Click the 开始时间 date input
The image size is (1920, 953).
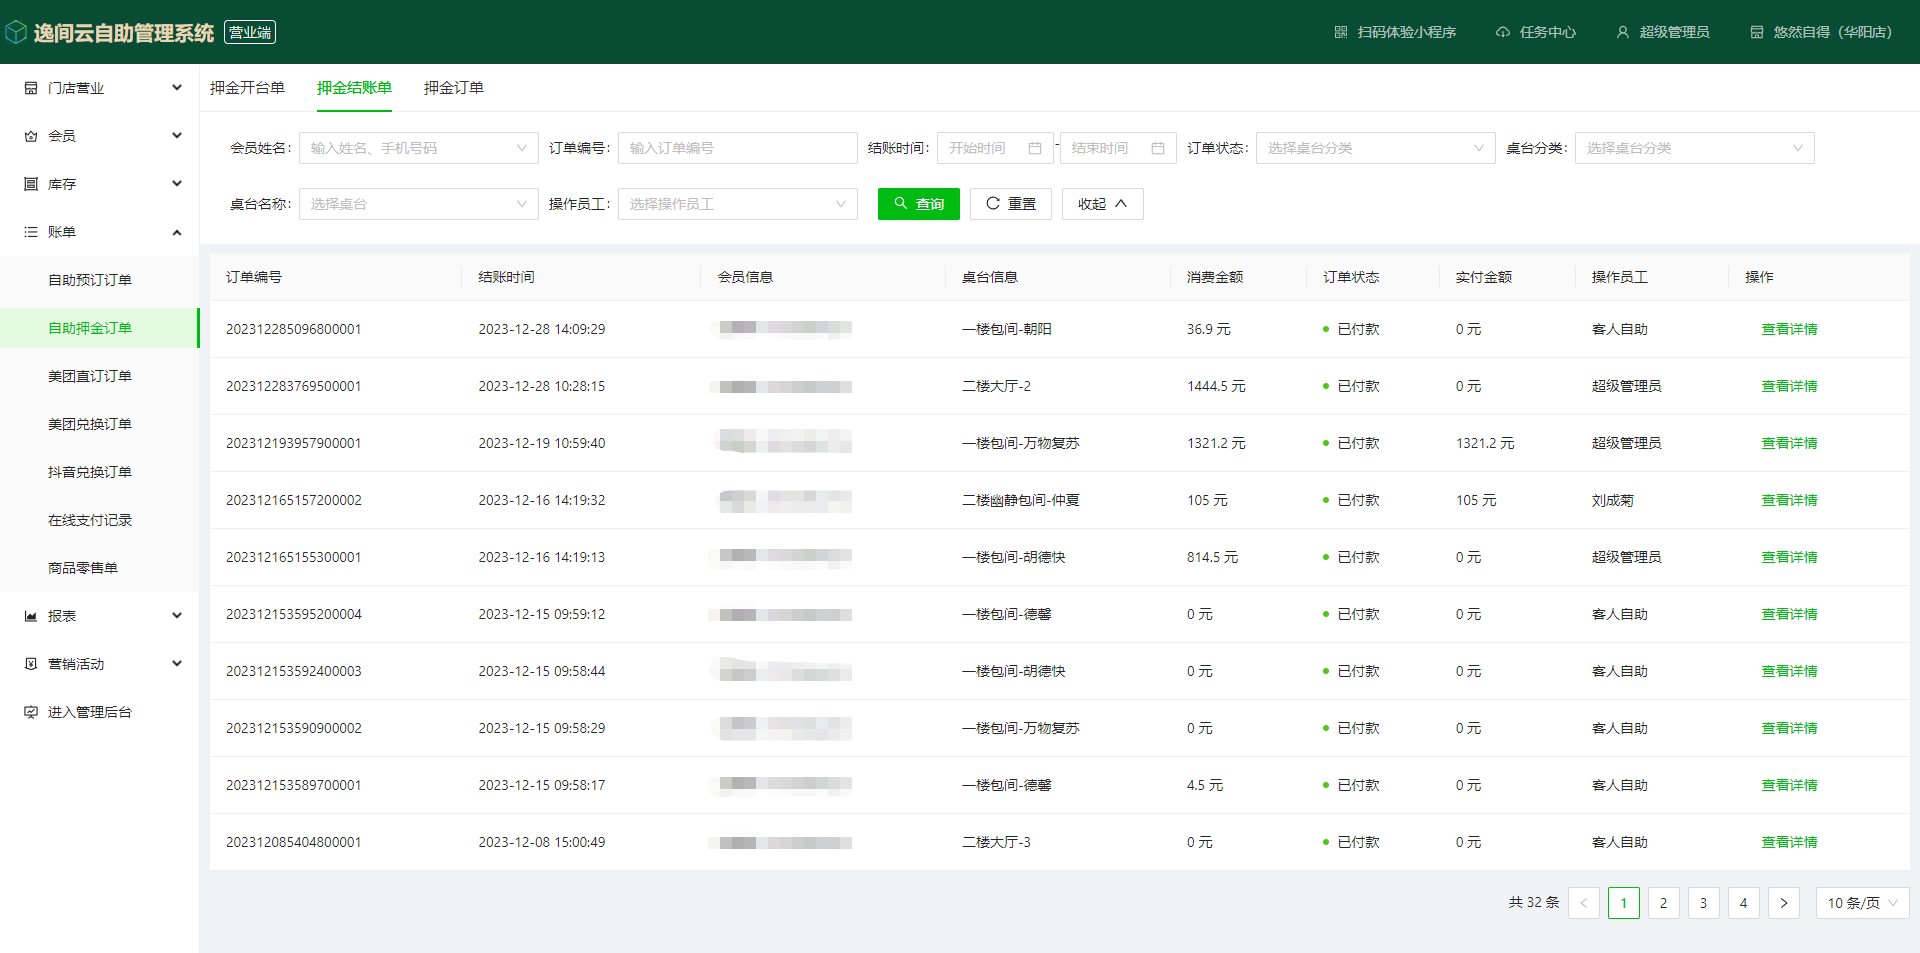tap(995, 148)
